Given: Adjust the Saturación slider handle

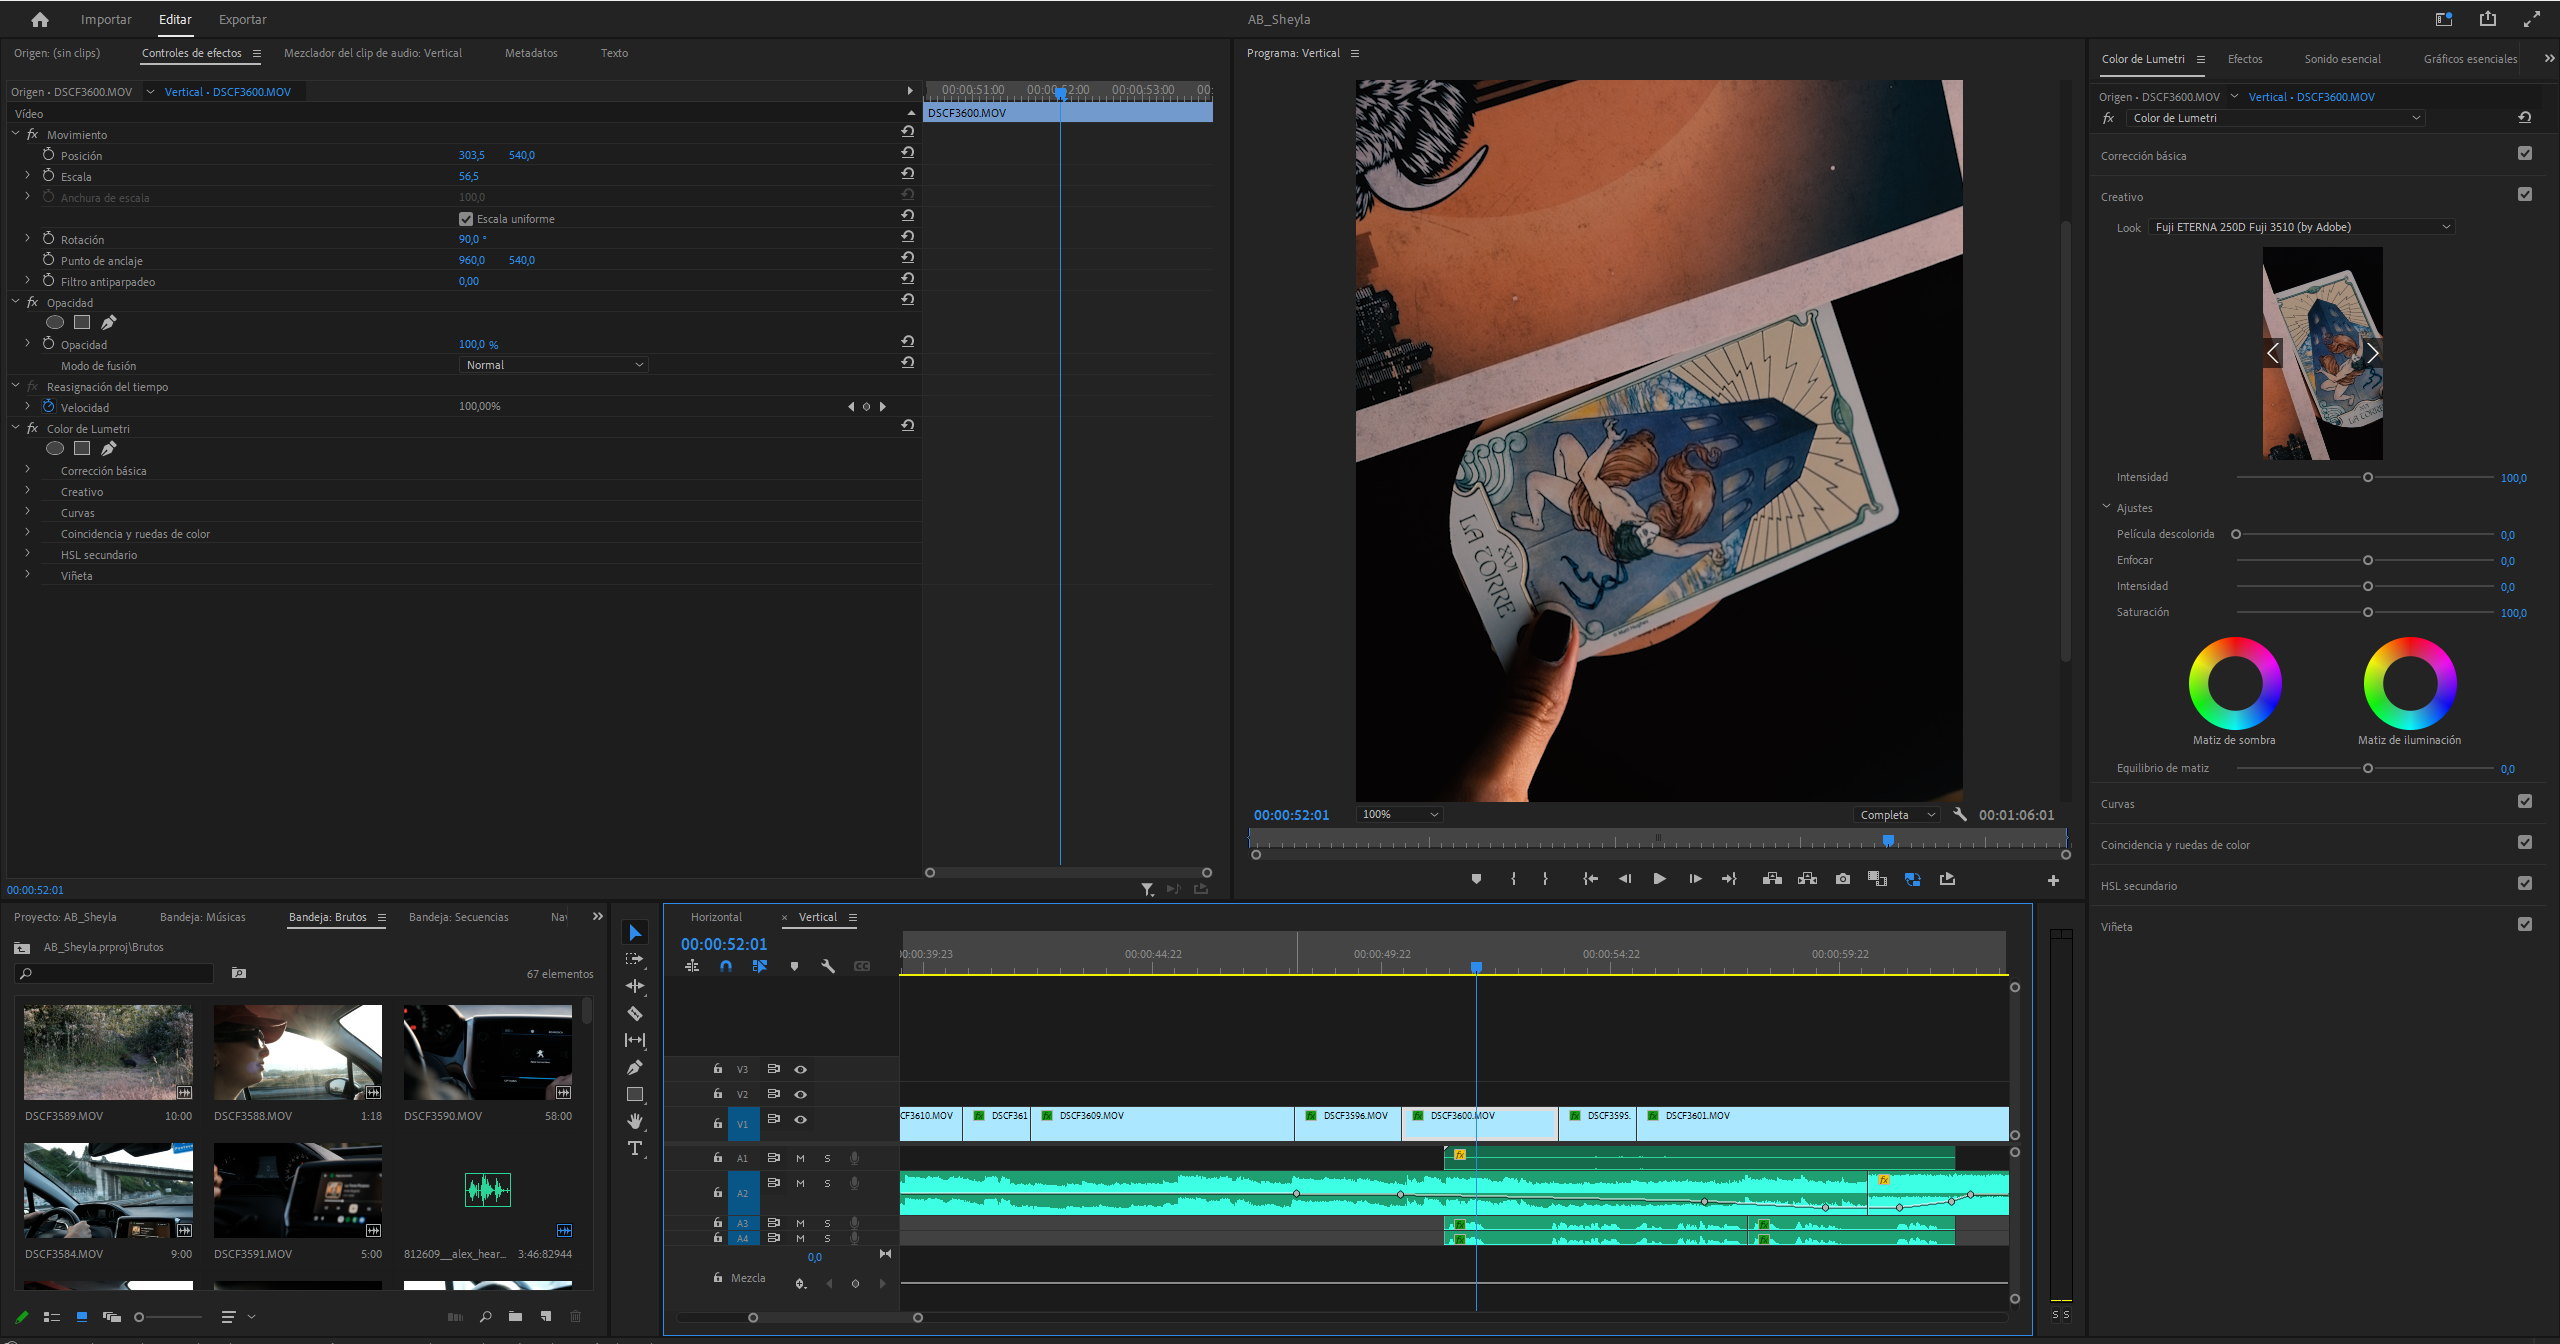Looking at the screenshot, I should (x=2368, y=612).
